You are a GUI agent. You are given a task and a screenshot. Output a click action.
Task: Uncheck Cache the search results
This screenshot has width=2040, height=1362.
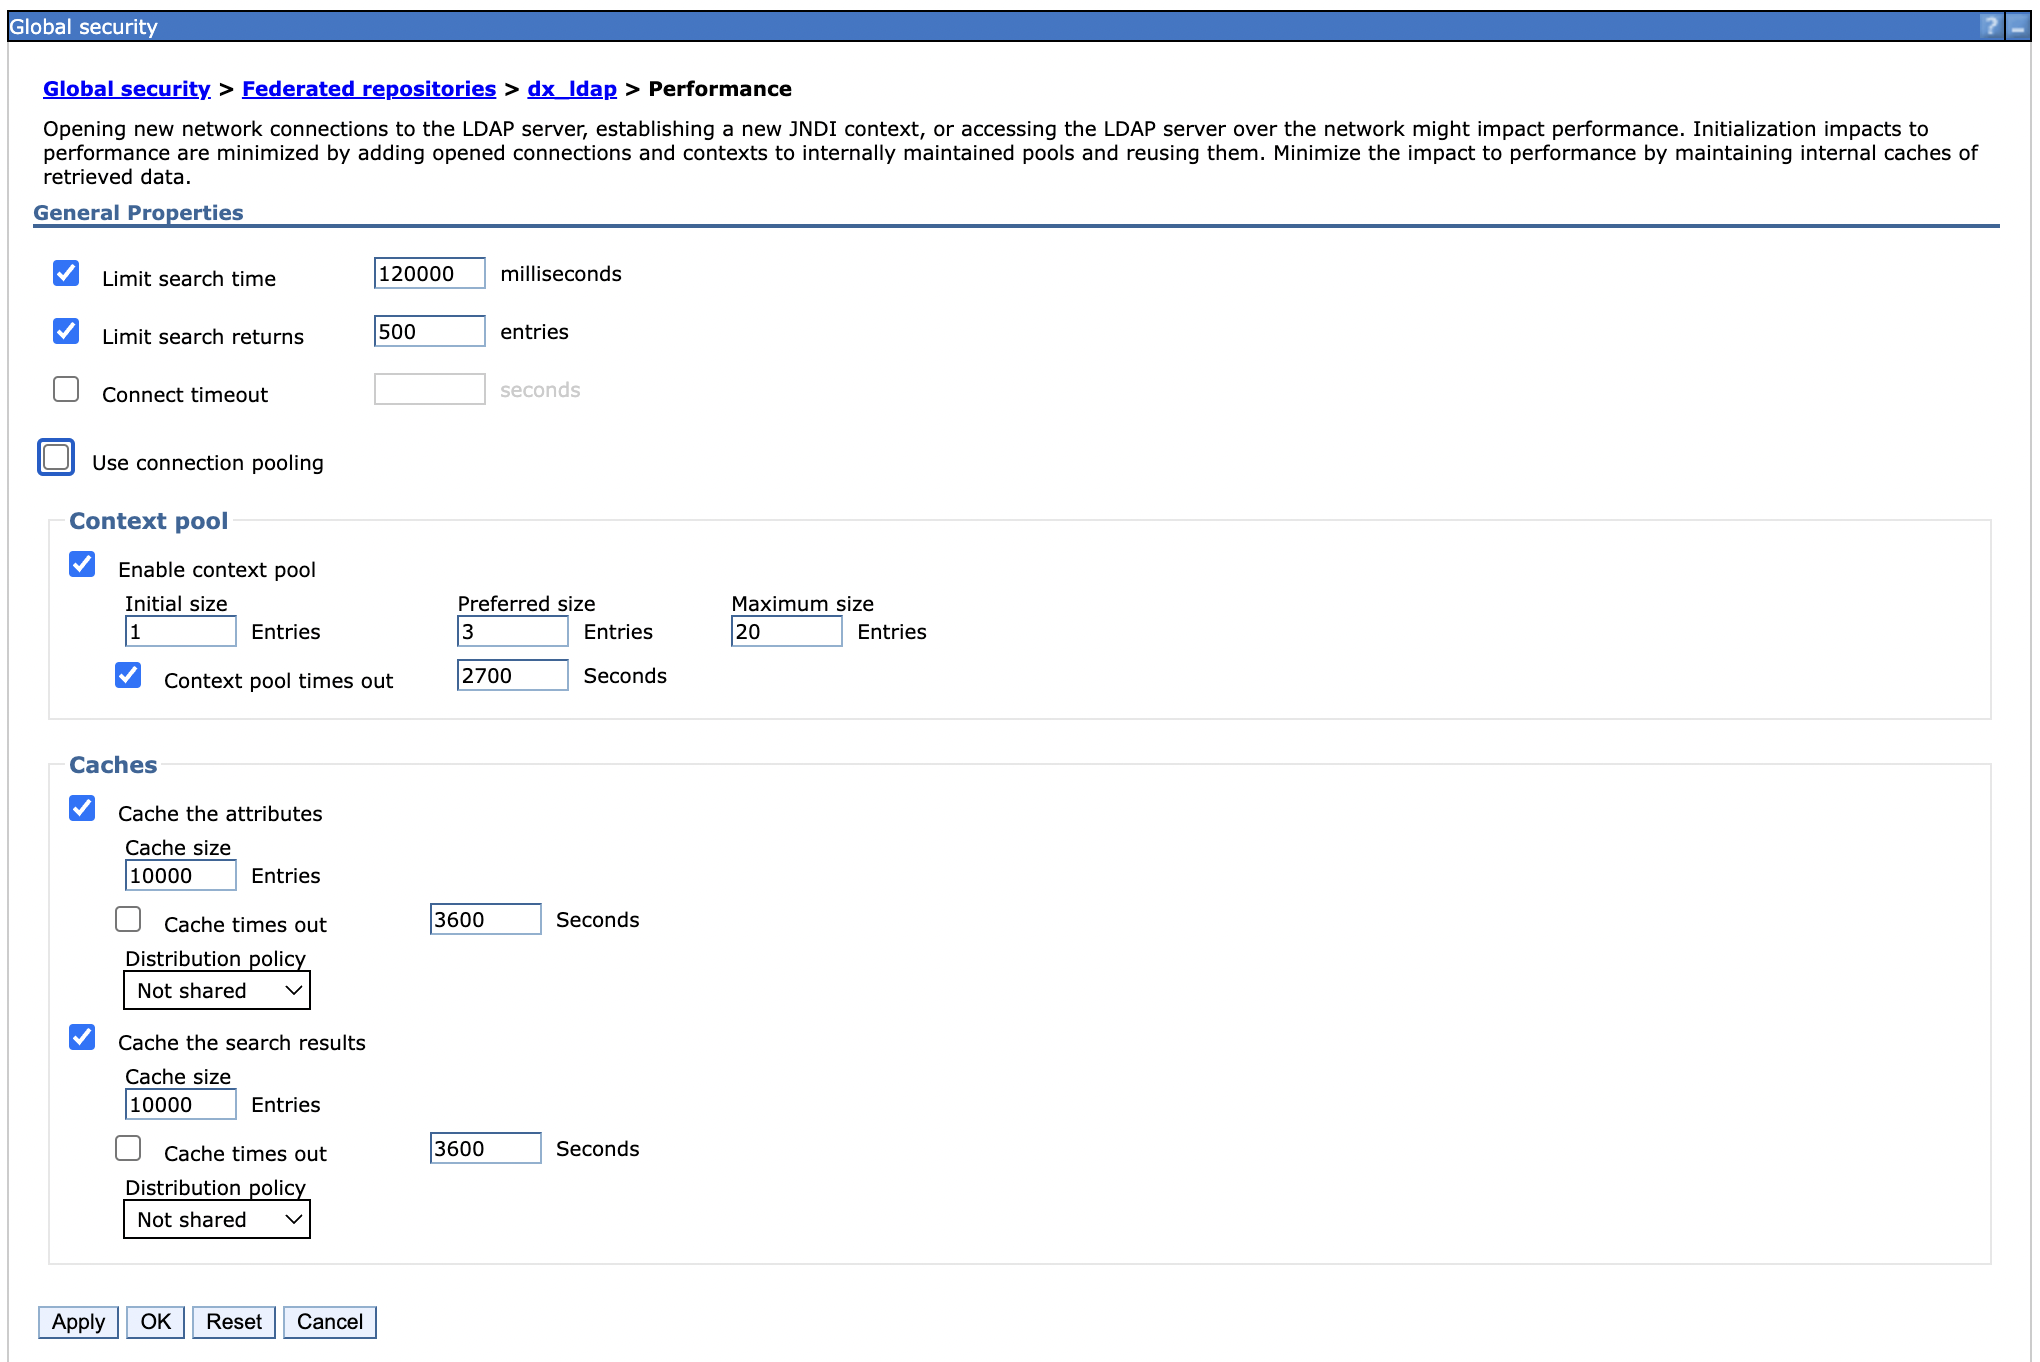point(82,1037)
